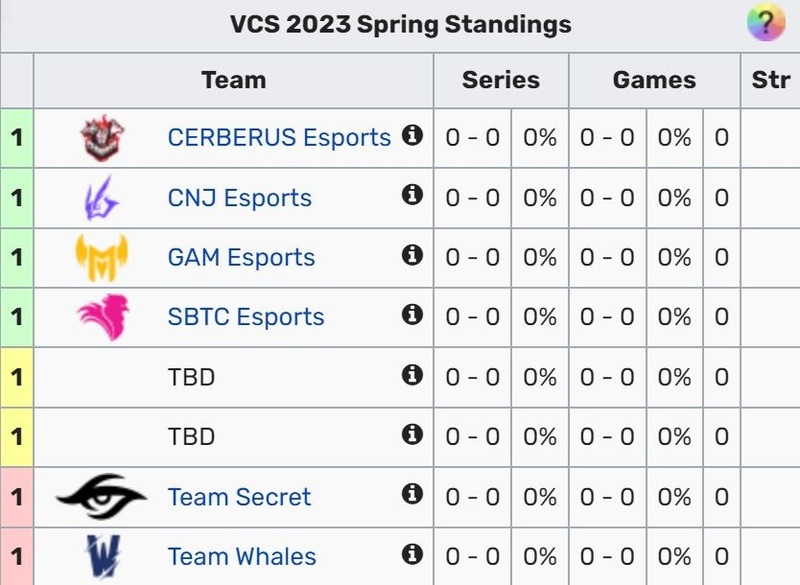Click the SBTC Esports pink logo

(x=102, y=317)
